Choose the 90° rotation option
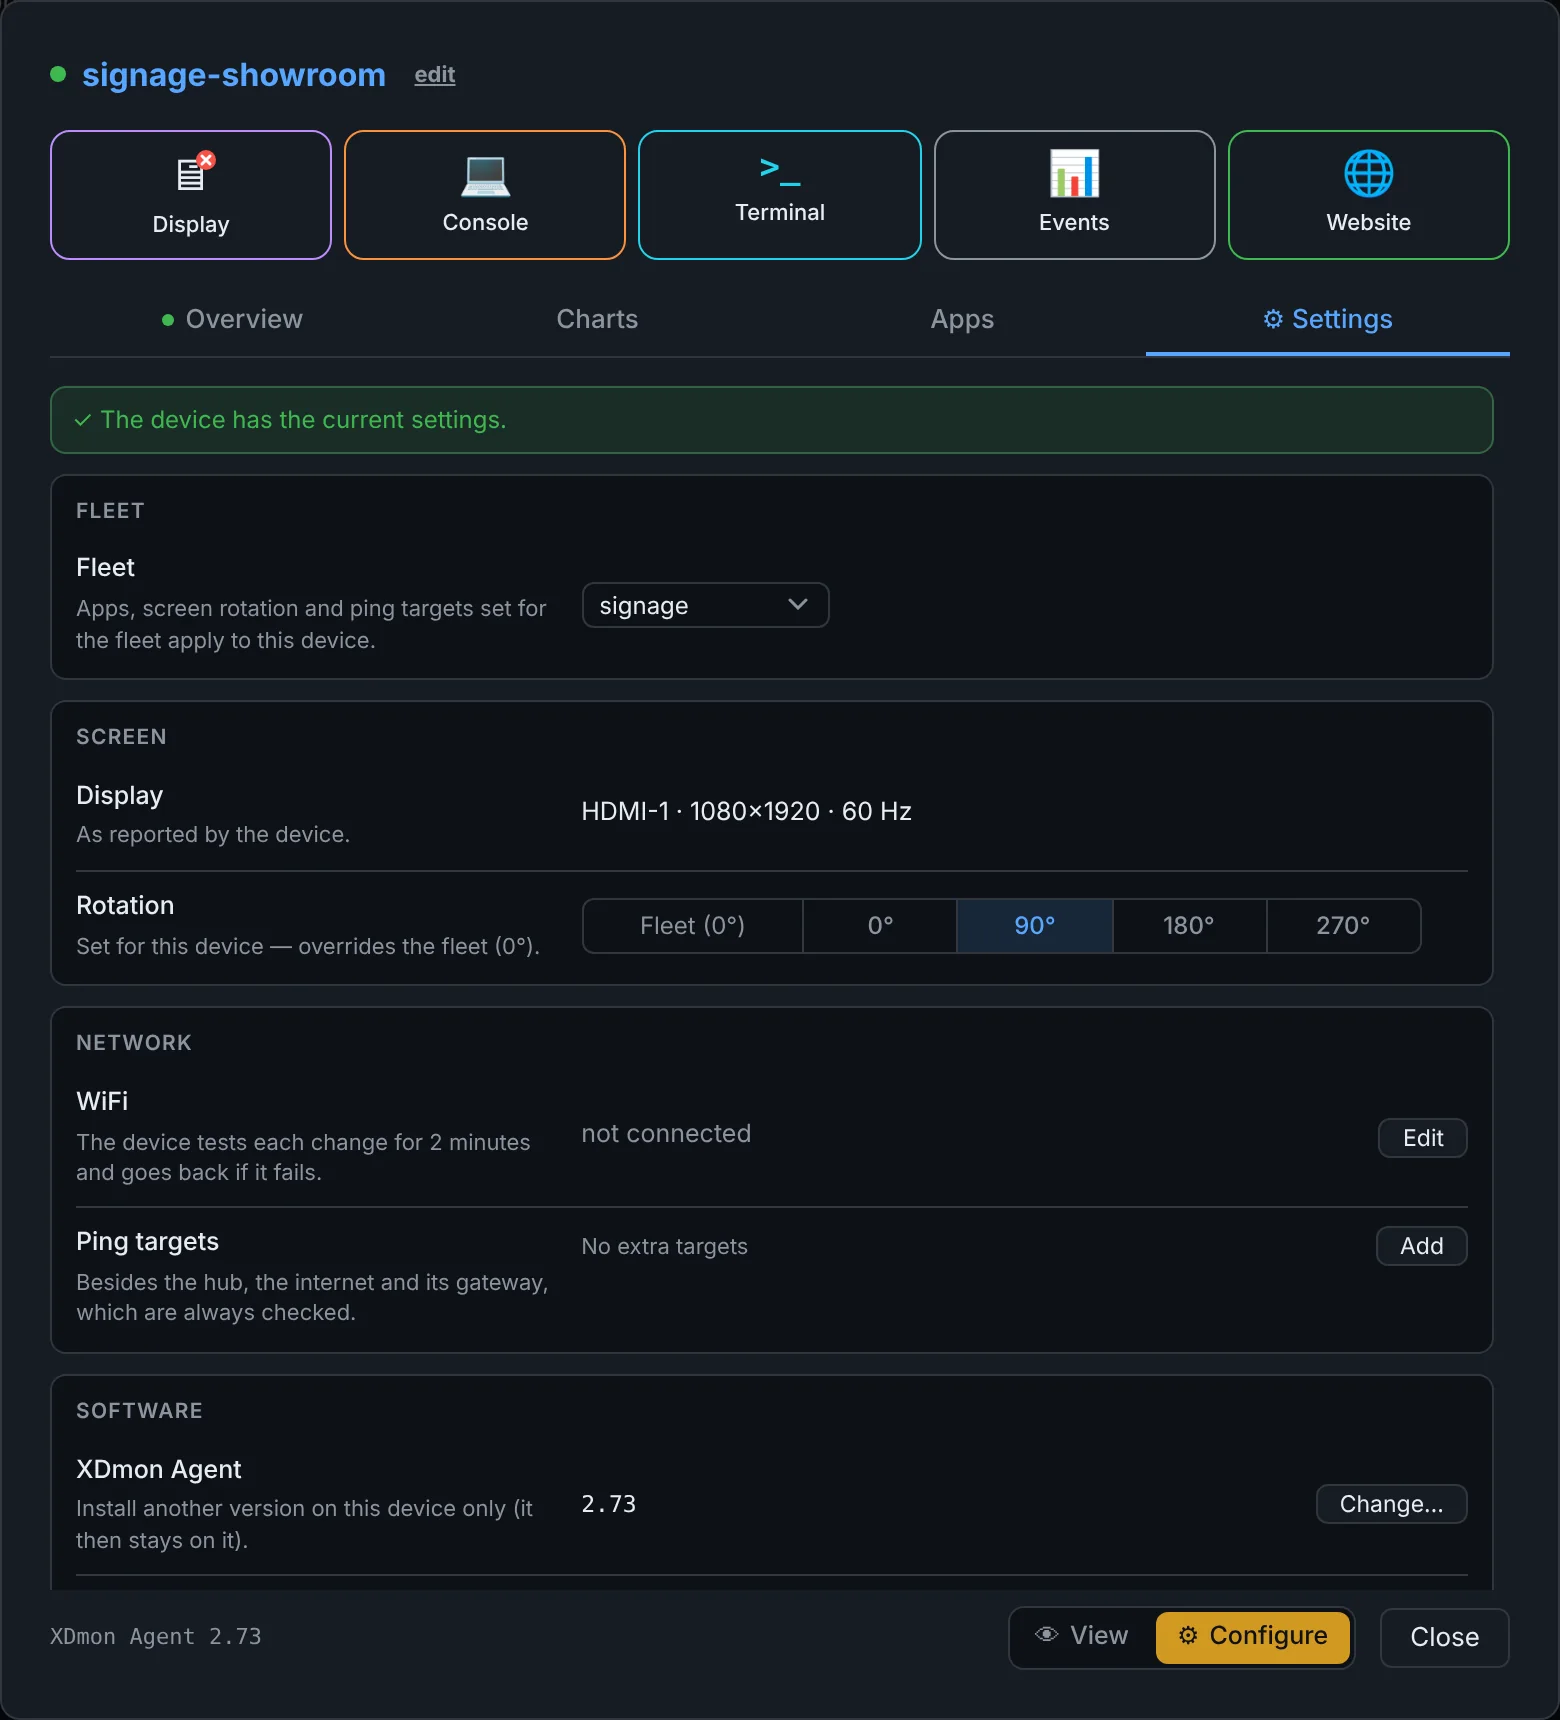The width and height of the screenshot is (1560, 1720). 1035,926
